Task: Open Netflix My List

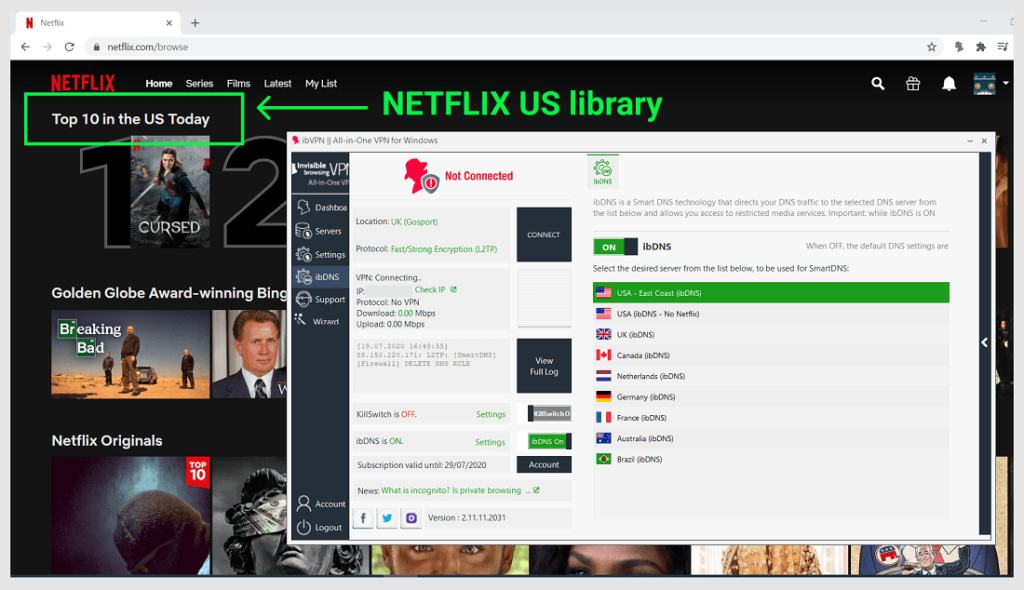Action: coord(321,84)
